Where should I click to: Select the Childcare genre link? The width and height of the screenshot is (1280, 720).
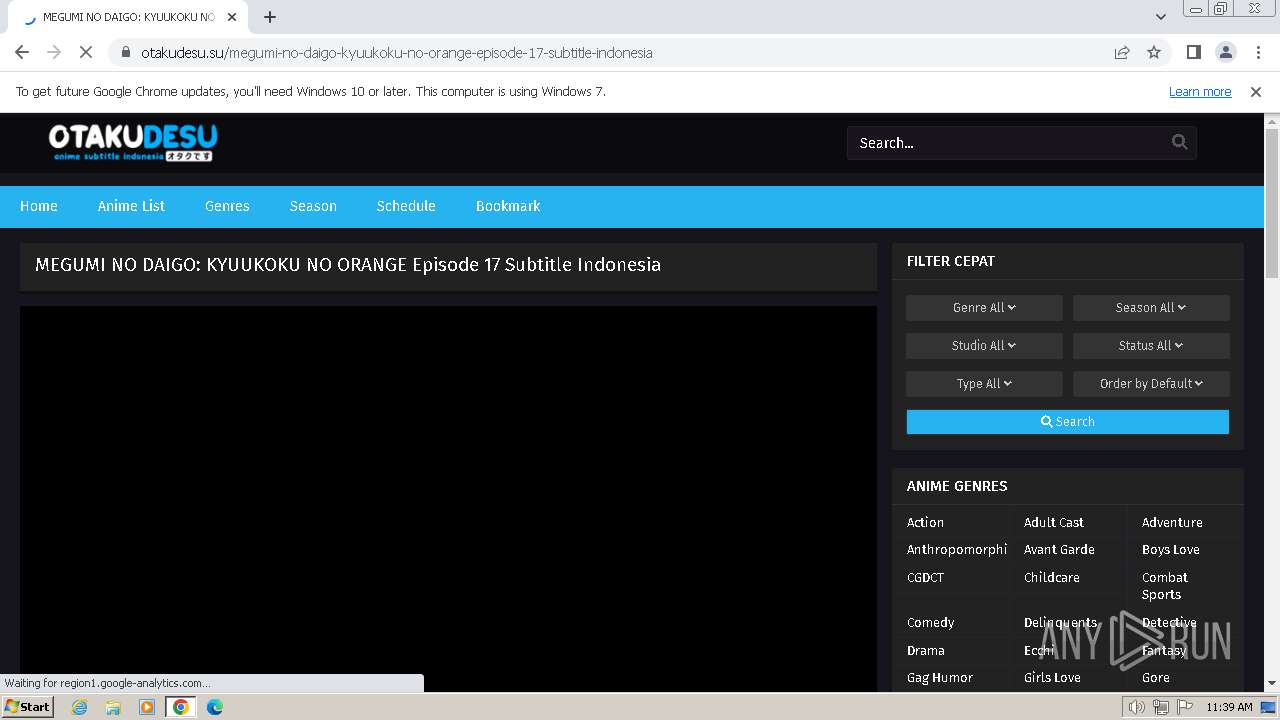[1051, 578]
